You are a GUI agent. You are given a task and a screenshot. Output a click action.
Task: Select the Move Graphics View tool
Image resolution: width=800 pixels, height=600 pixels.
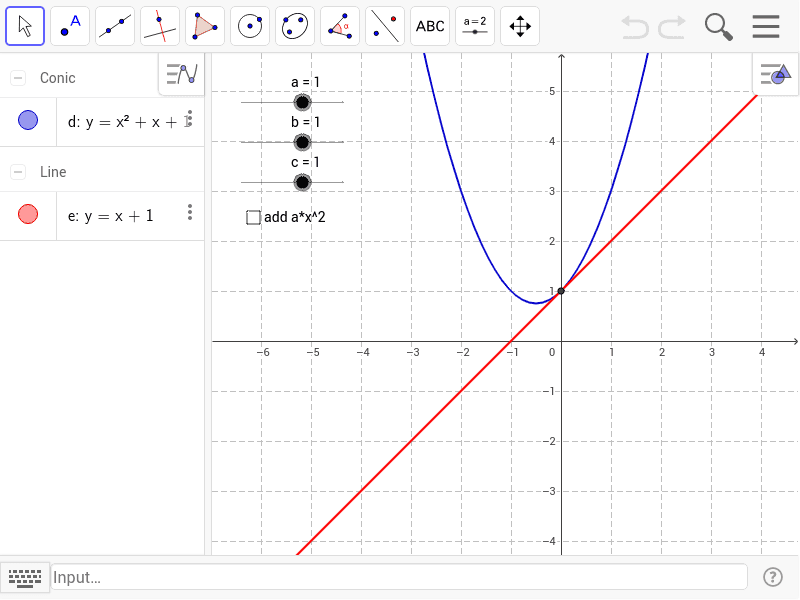[519, 25]
